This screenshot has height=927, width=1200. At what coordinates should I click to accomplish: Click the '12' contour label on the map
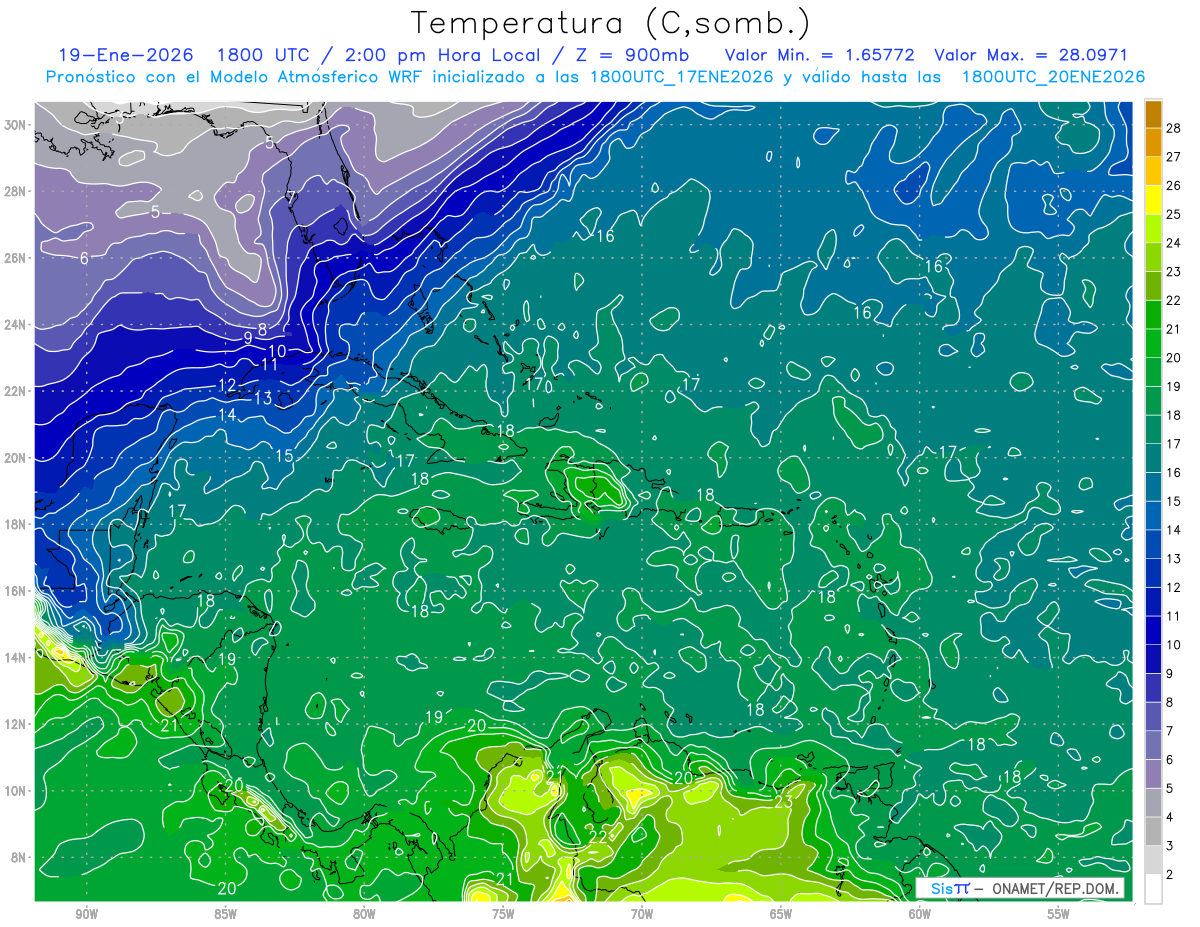(x=227, y=385)
